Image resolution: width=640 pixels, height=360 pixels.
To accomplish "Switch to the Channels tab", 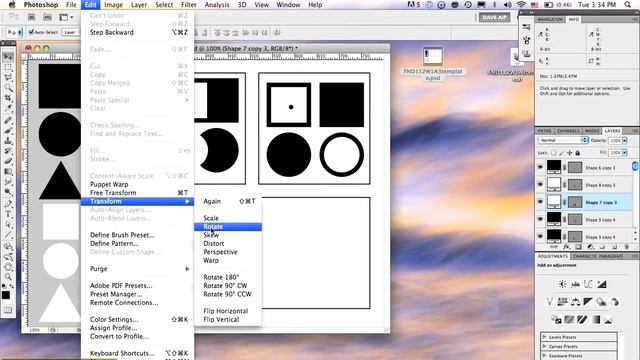I will click(x=568, y=131).
